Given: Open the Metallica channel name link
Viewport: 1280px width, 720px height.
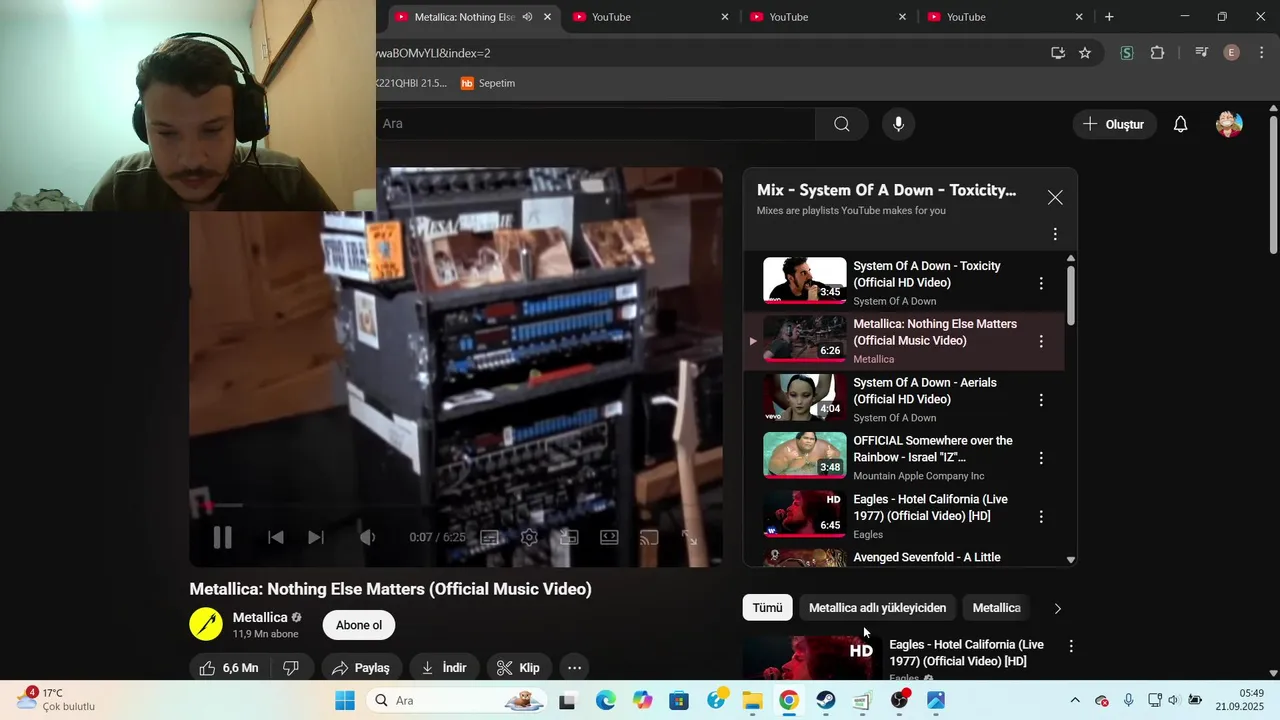Looking at the screenshot, I should click(x=260, y=618).
